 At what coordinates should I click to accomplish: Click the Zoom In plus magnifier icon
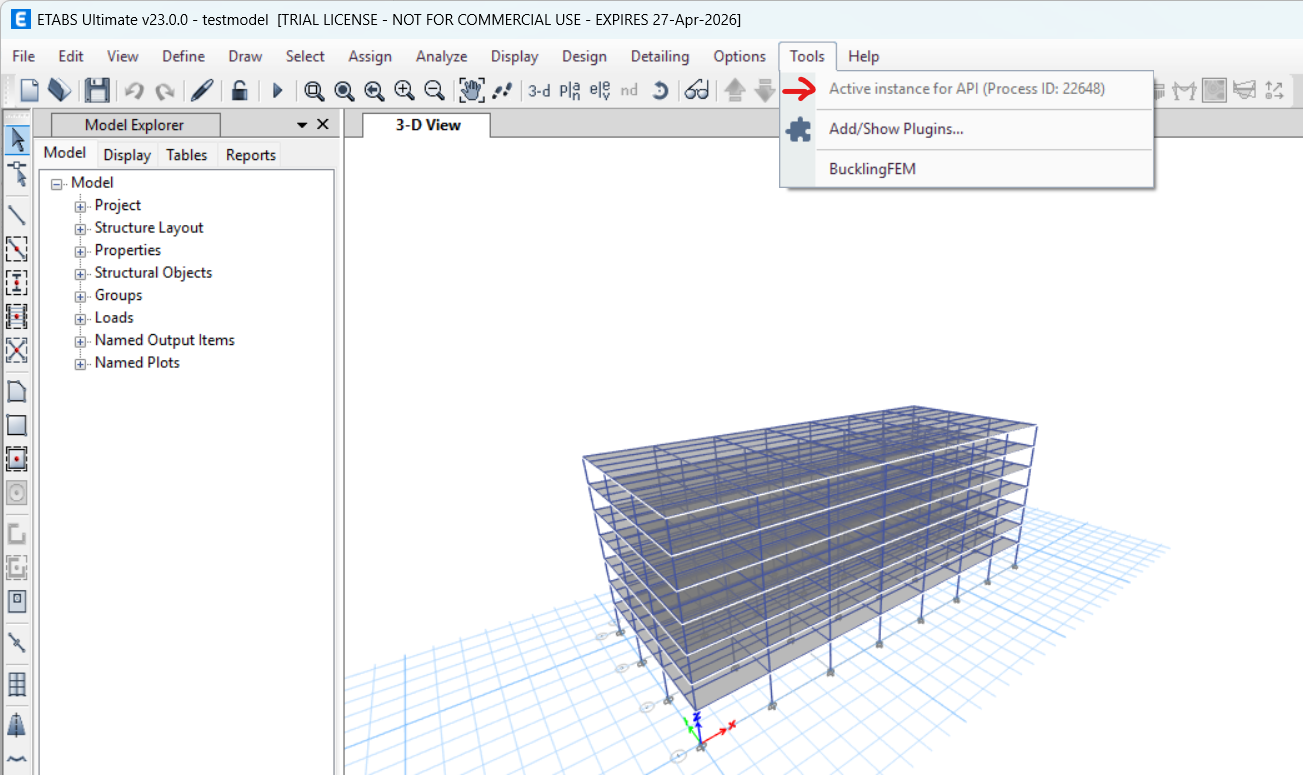pyautogui.click(x=404, y=91)
